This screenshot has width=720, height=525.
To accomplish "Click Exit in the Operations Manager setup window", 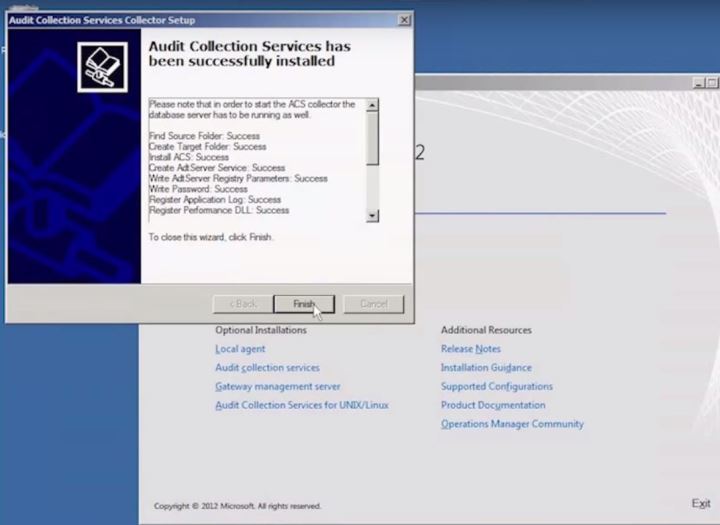I will 701,503.
